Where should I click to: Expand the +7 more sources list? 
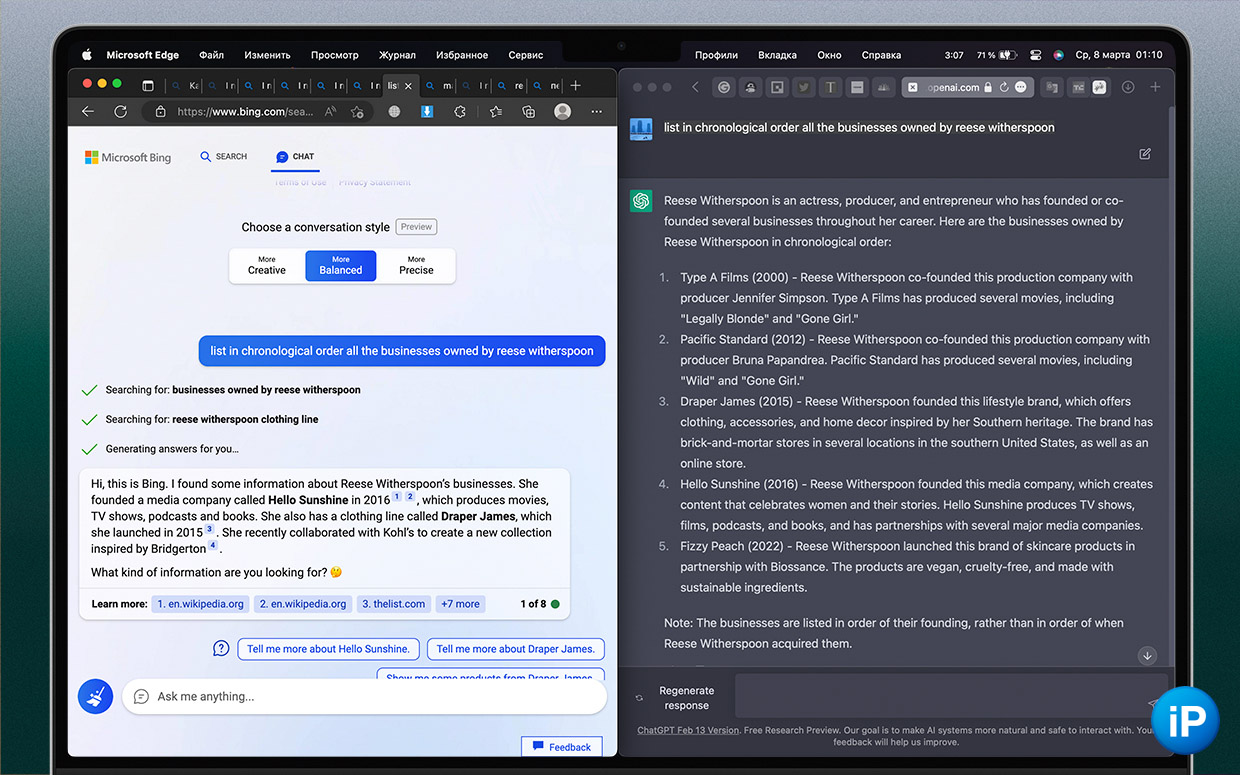(x=460, y=603)
